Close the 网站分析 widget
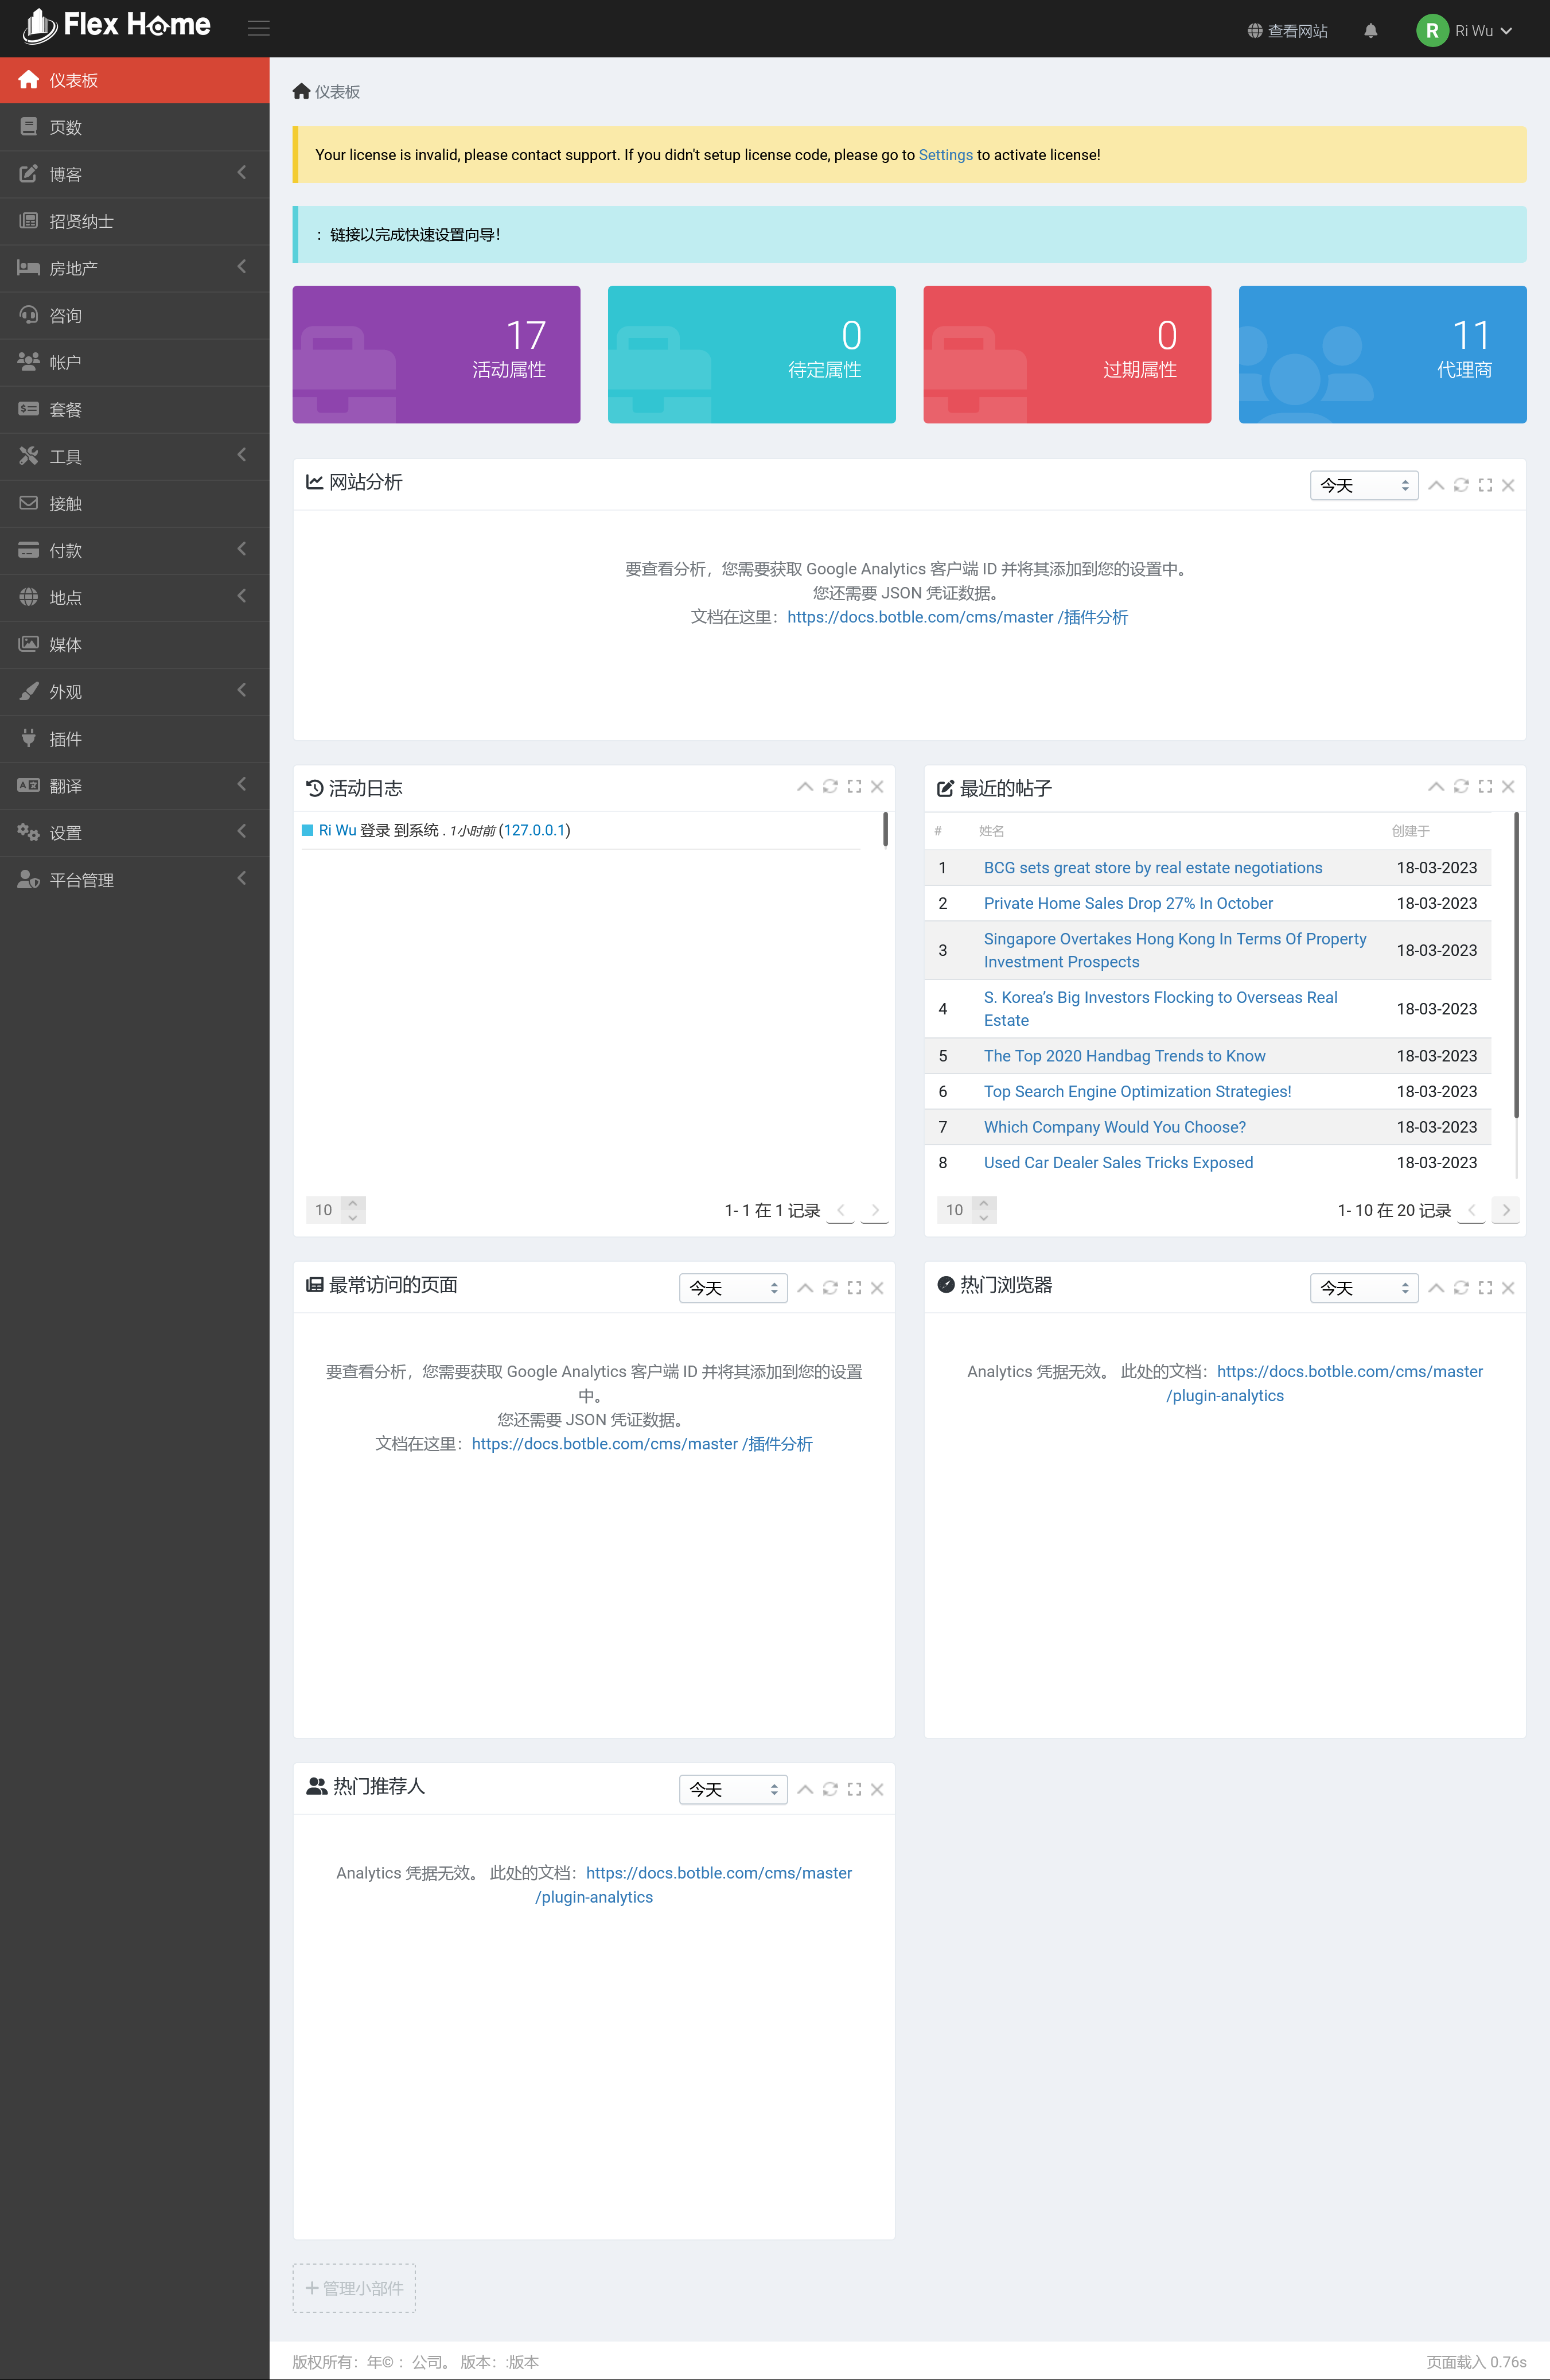Viewport: 1550px width, 2380px height. click(x=1508, y=485)
